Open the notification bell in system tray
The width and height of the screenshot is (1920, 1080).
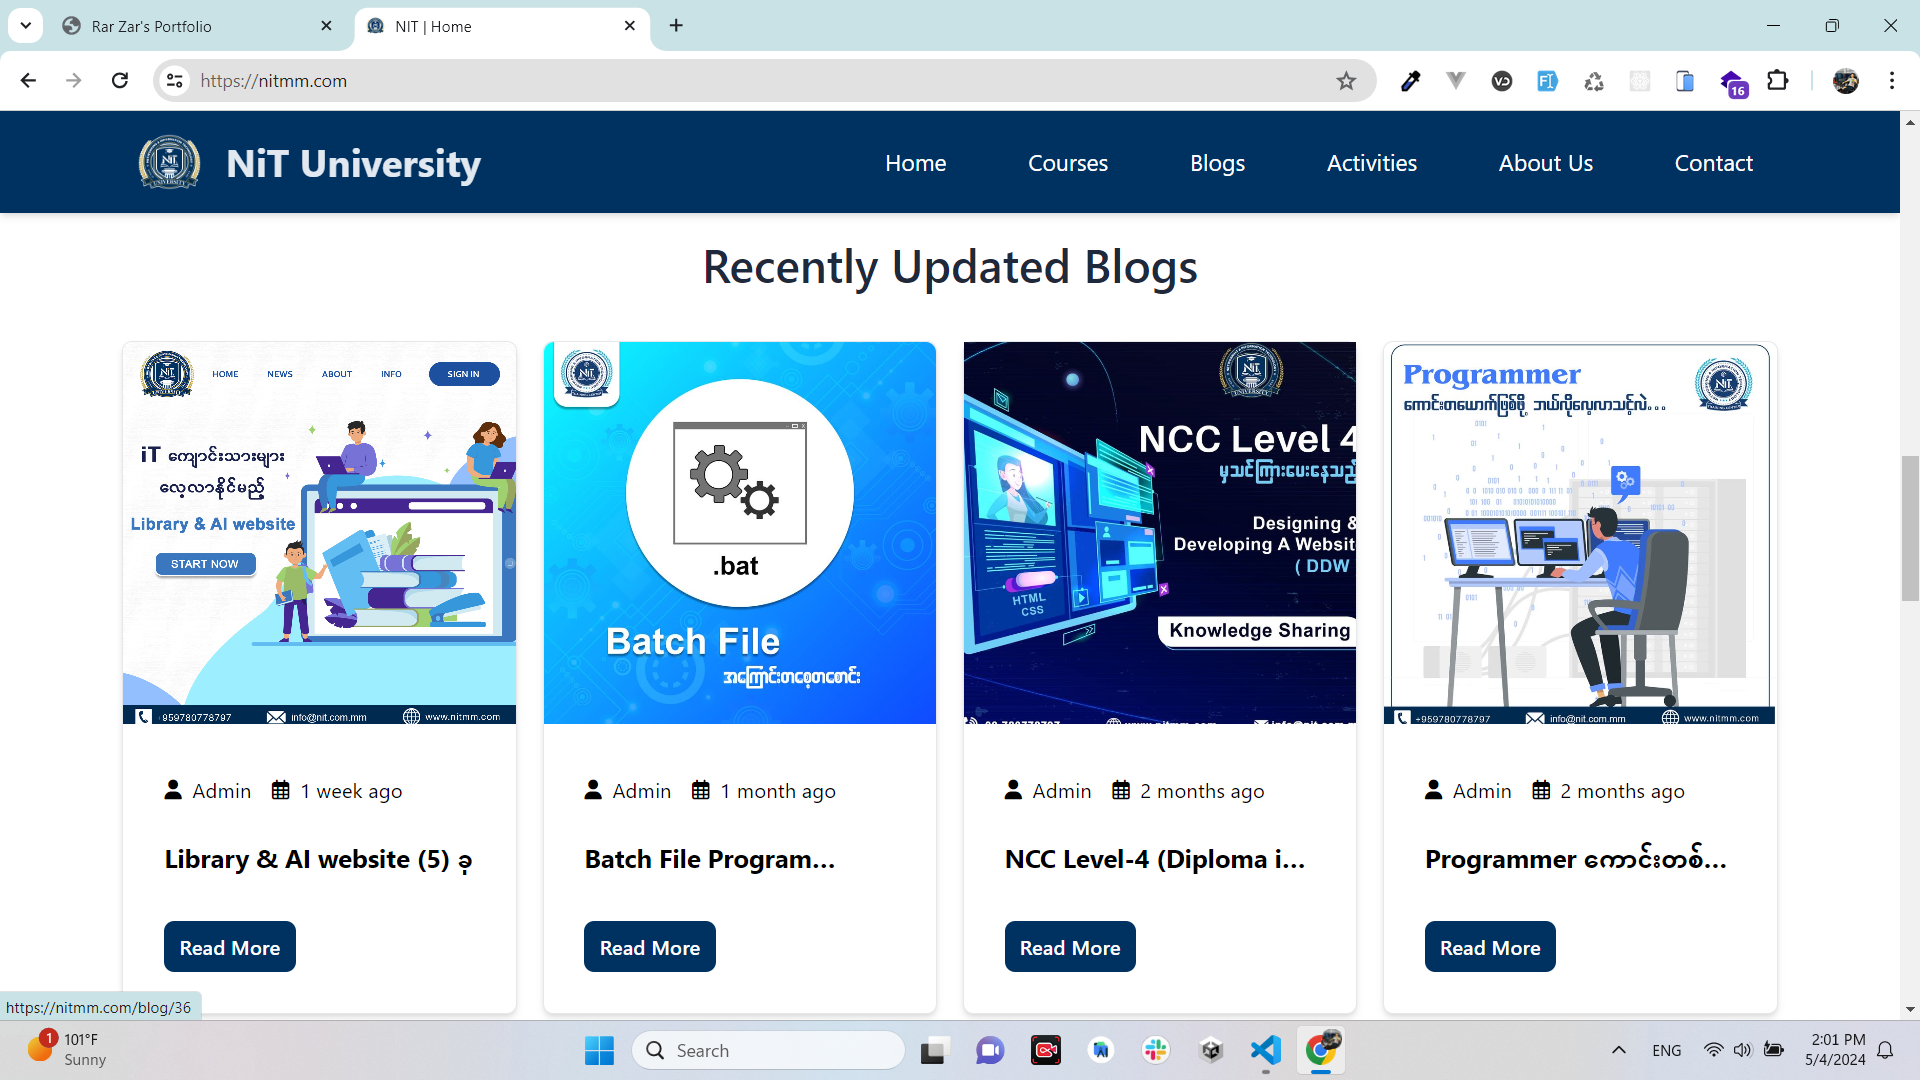click(1885, 1050)
